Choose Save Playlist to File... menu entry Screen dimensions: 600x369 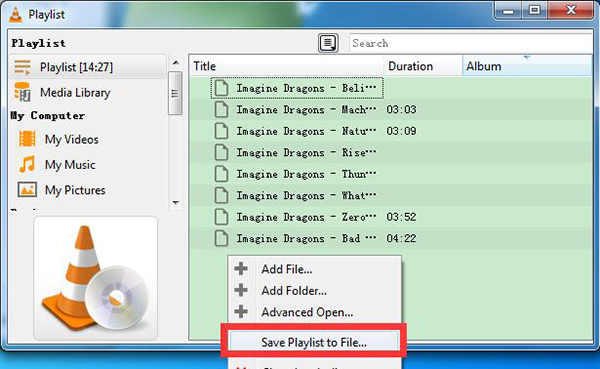pos(314,342)
